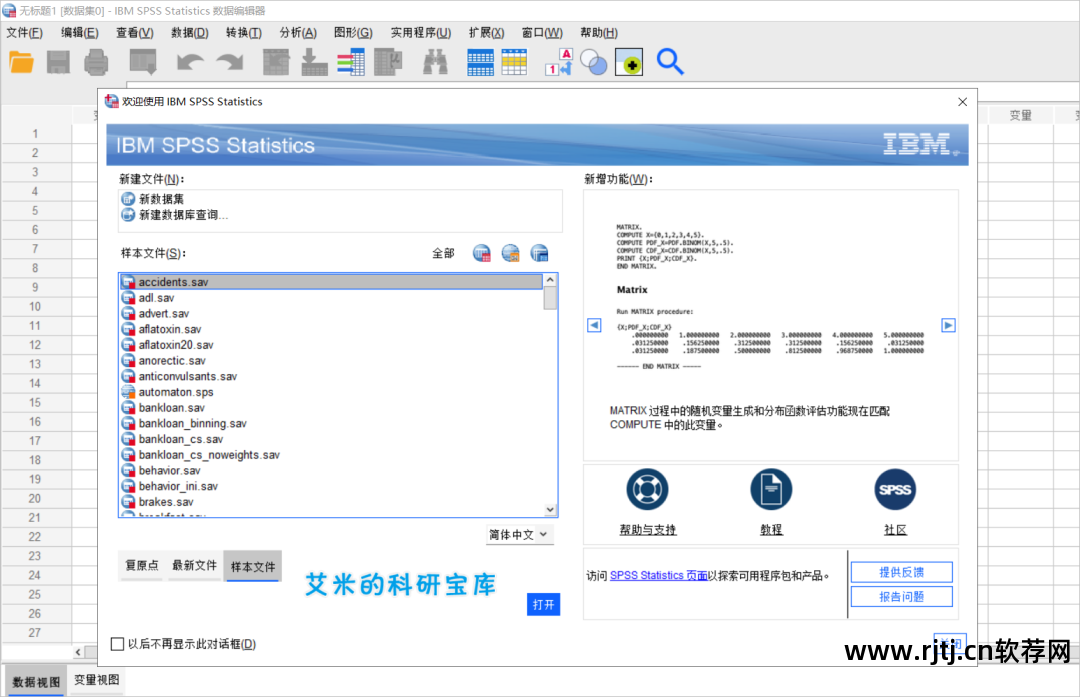Select the 数据视图 tab
Image resolution: width=1080 pixels, height=697 pixels.
37,682
